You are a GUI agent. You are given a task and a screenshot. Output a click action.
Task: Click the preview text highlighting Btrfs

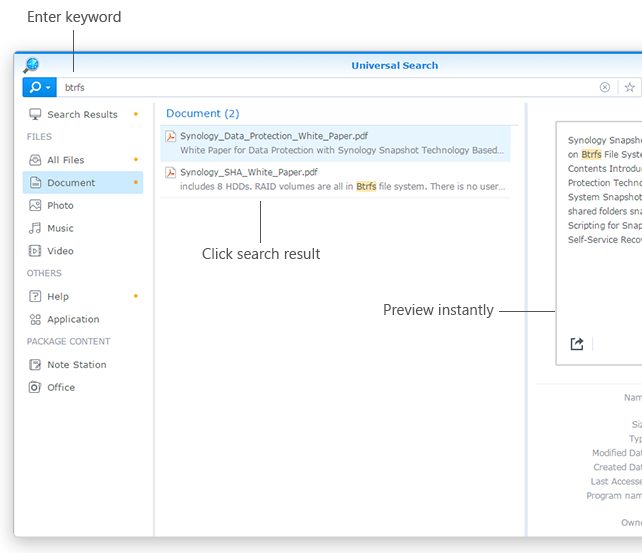[591, 154]
